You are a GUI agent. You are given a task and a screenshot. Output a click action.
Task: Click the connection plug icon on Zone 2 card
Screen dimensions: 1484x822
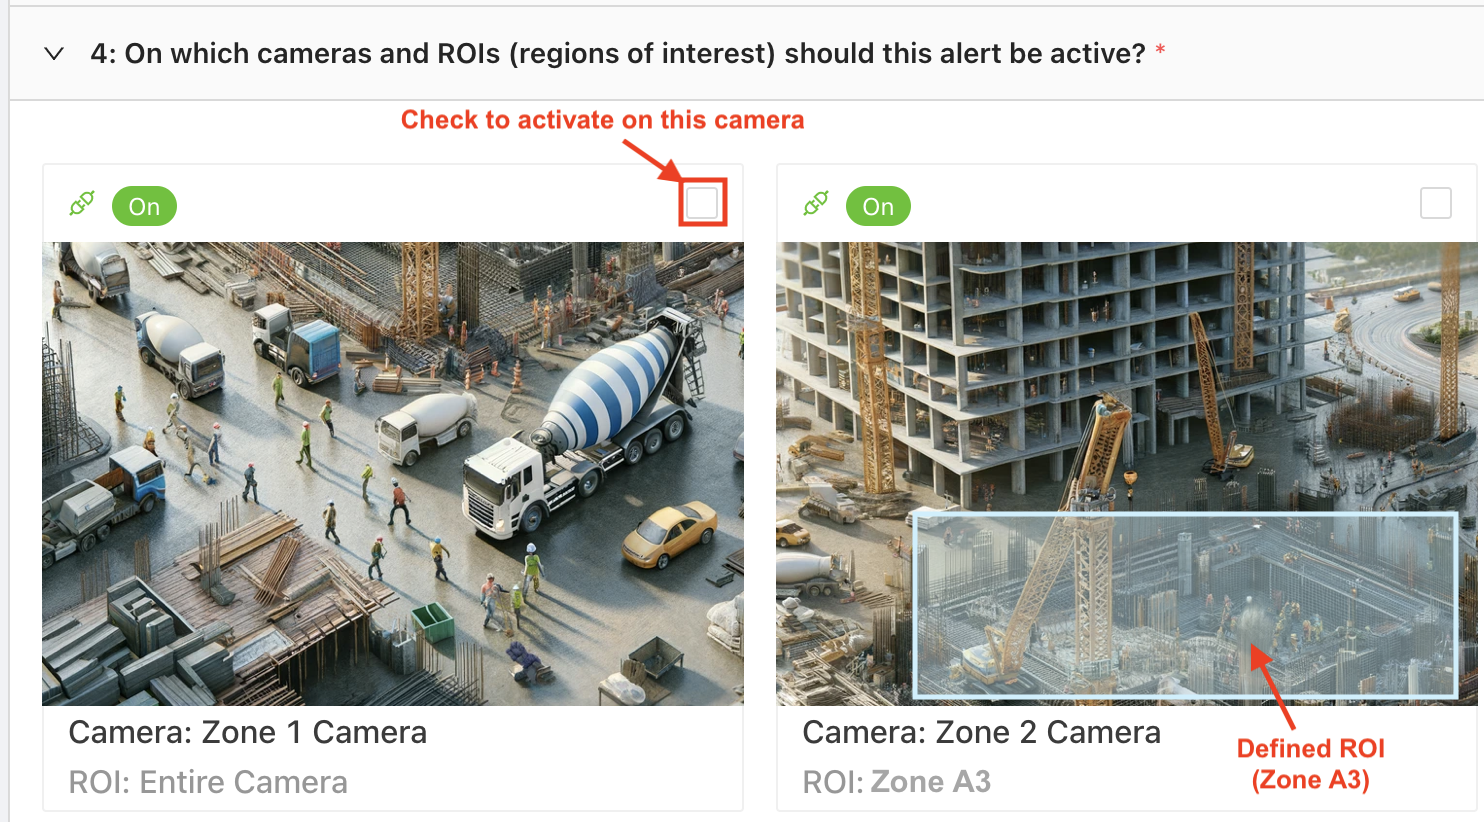coord(816,204)
